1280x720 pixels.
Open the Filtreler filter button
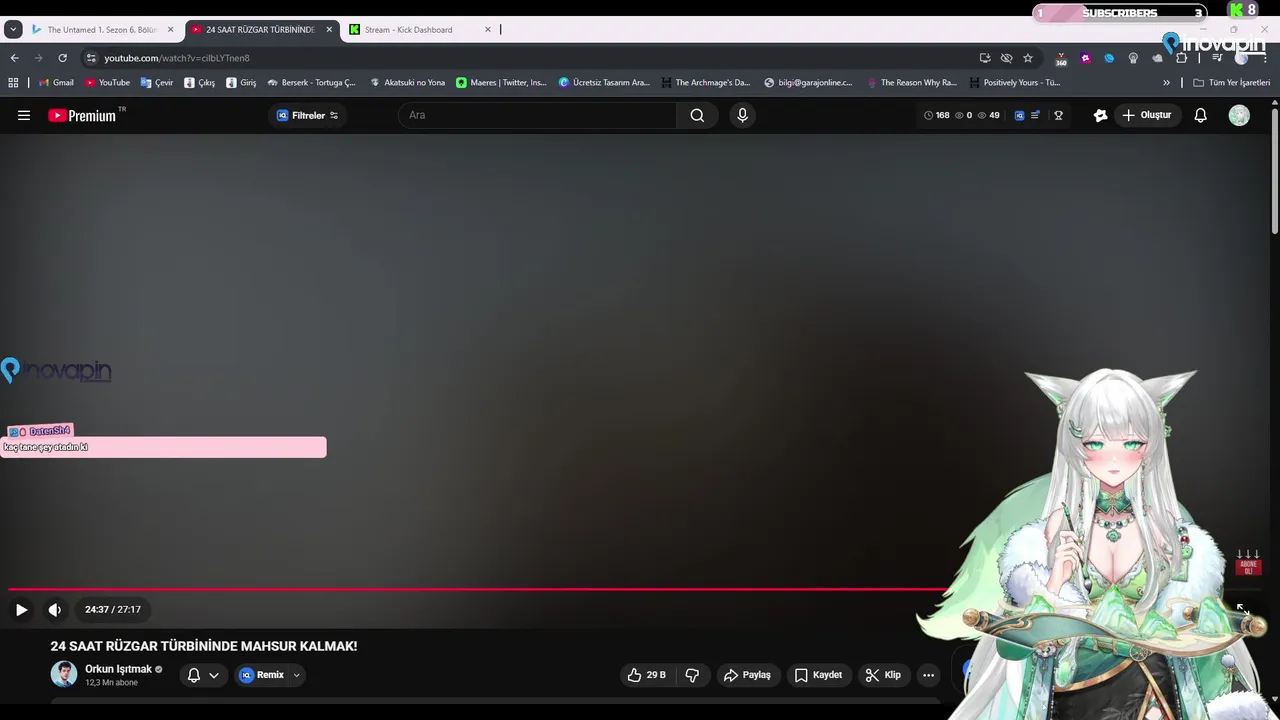pos(307,115)
